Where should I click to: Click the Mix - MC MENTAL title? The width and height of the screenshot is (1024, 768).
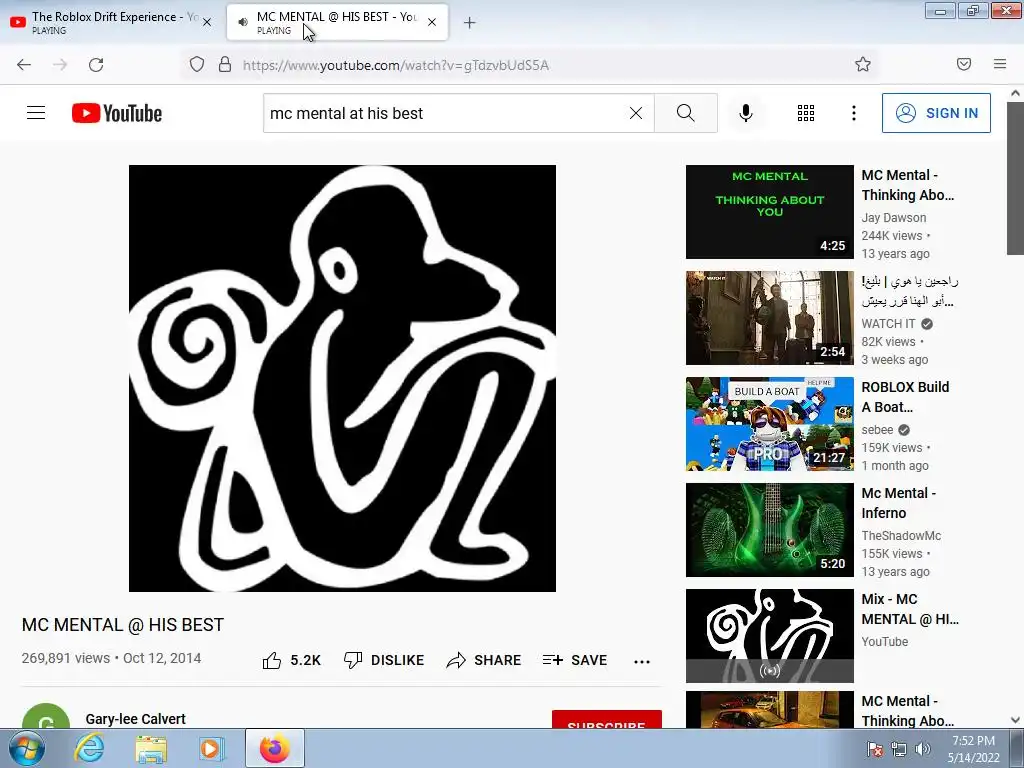coord(910,609)
